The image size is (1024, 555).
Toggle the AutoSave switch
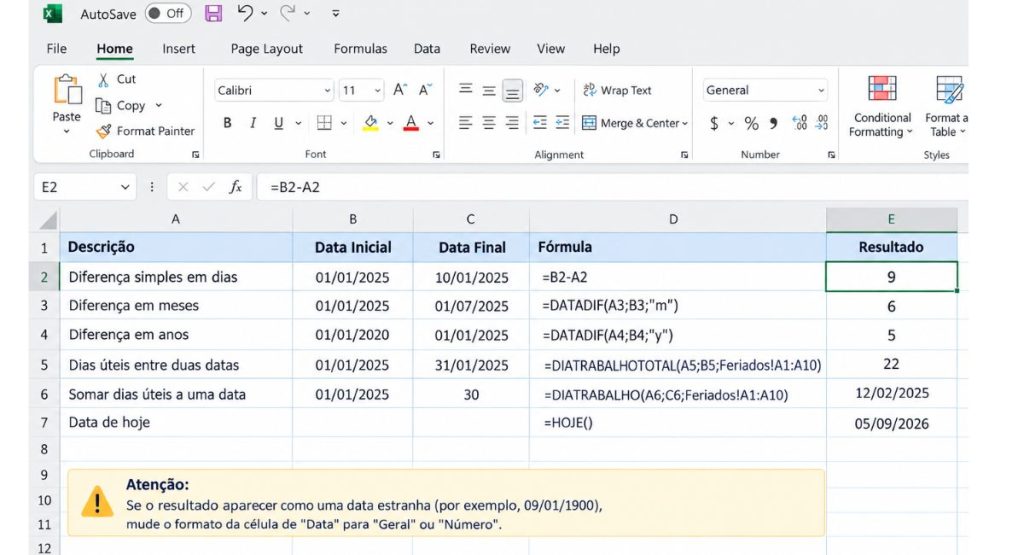click(x=168, y=13)
